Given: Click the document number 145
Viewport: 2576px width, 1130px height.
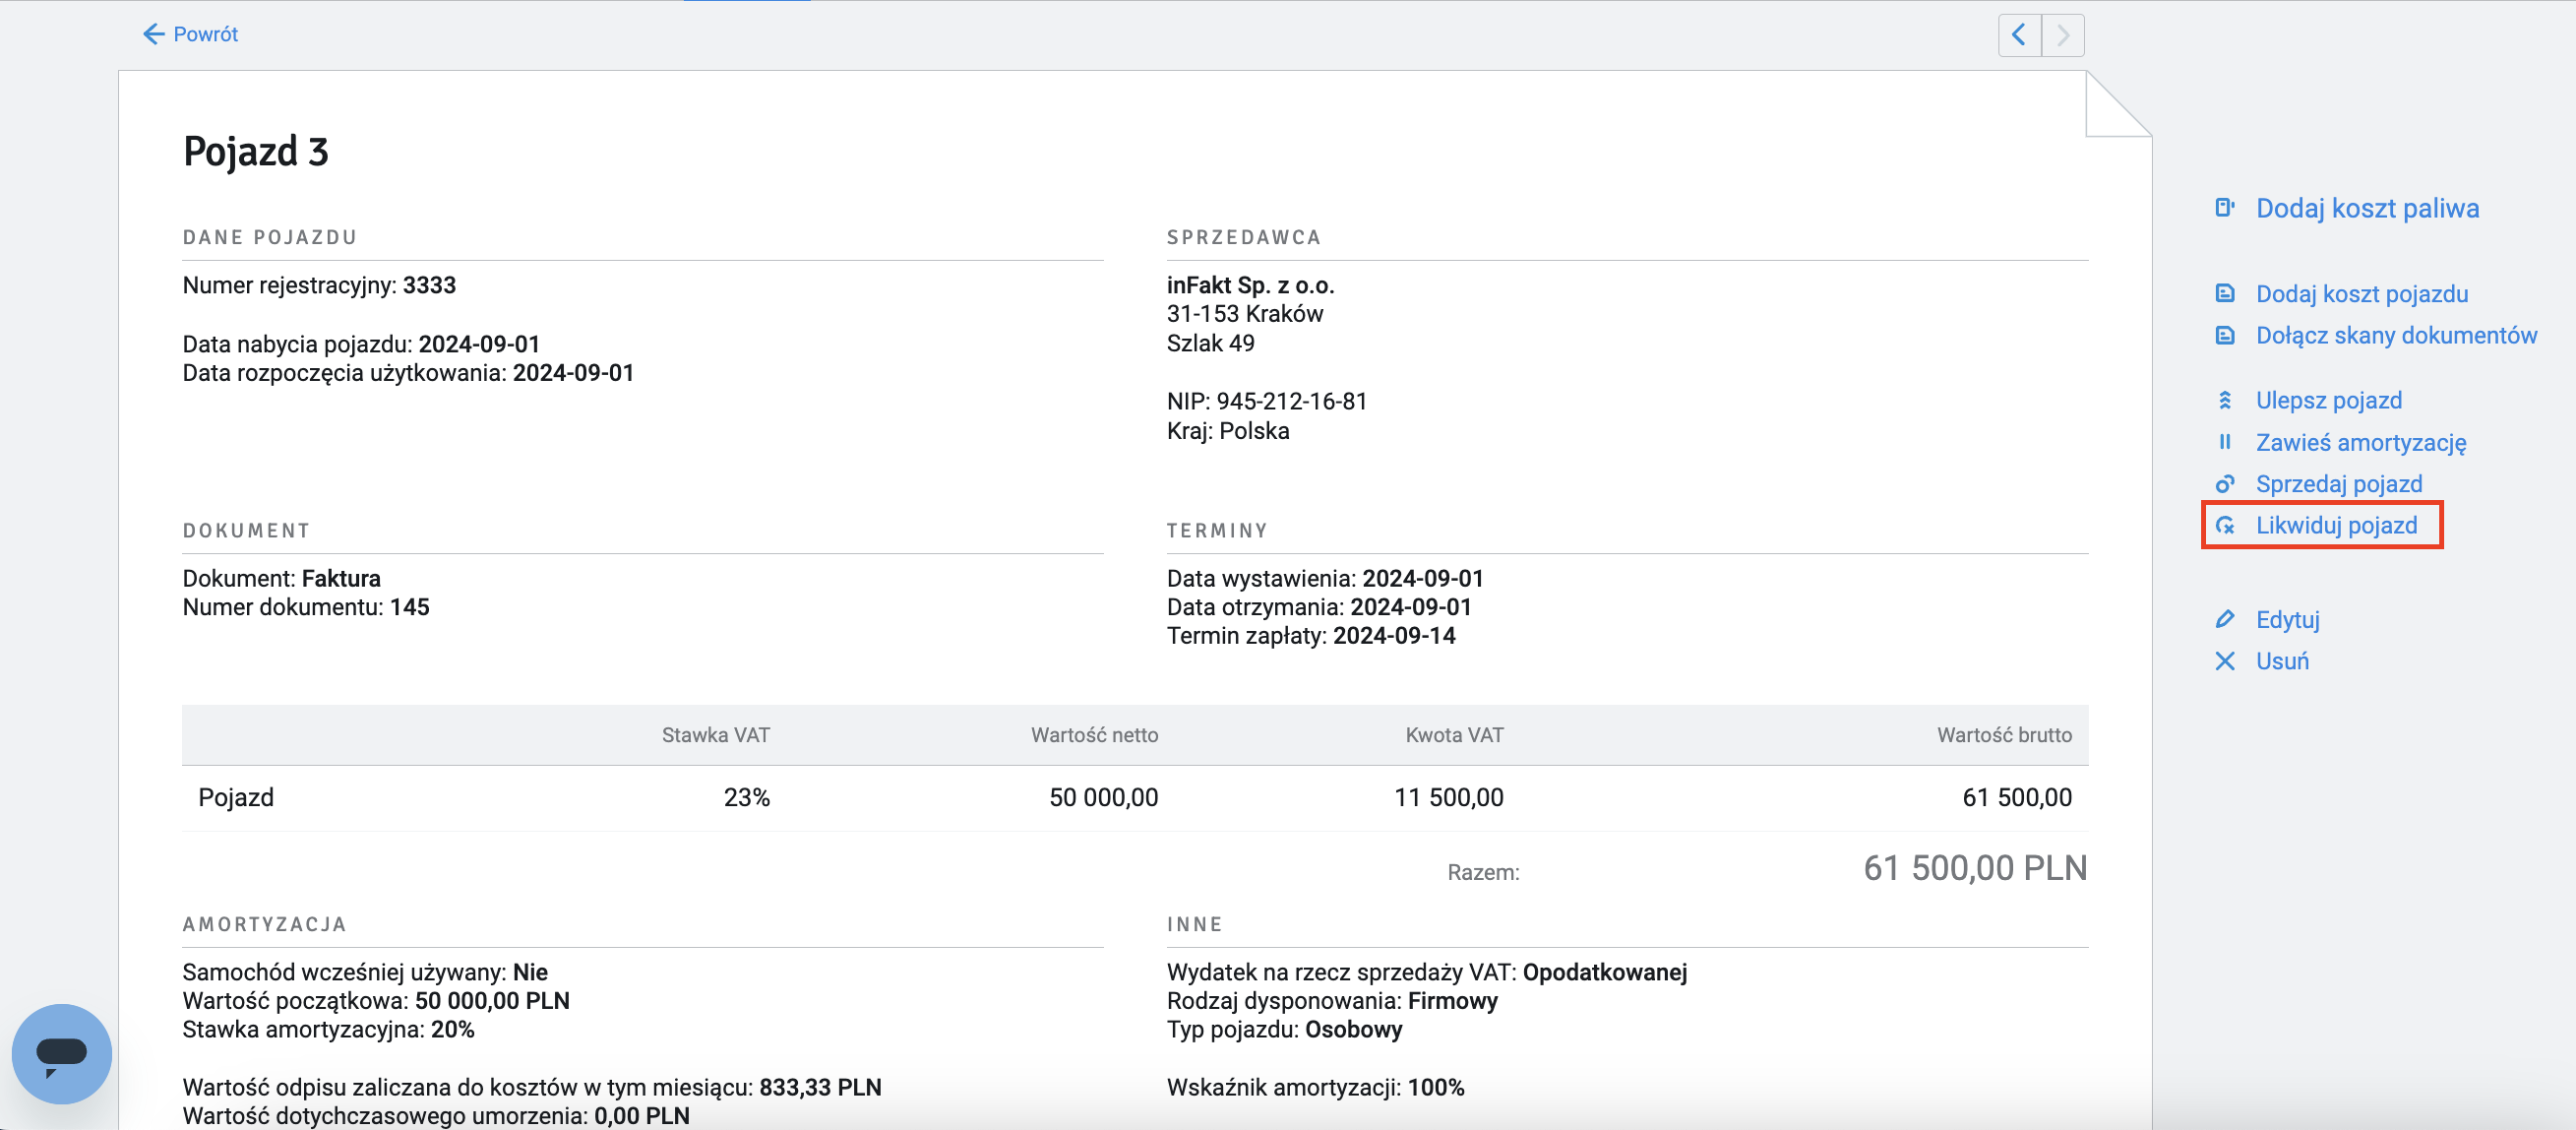Looking at the screenshot, I should [x=409, y=608].
